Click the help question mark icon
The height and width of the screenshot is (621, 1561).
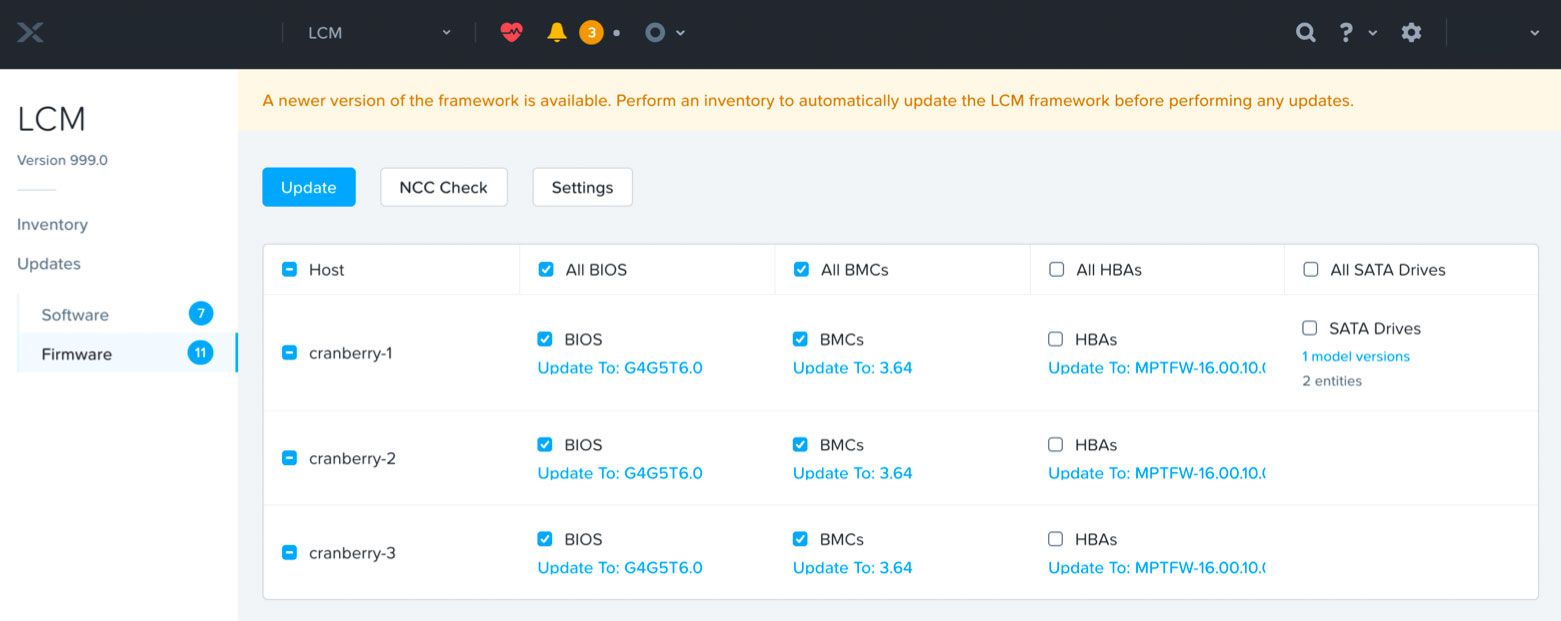[1344, 32]
